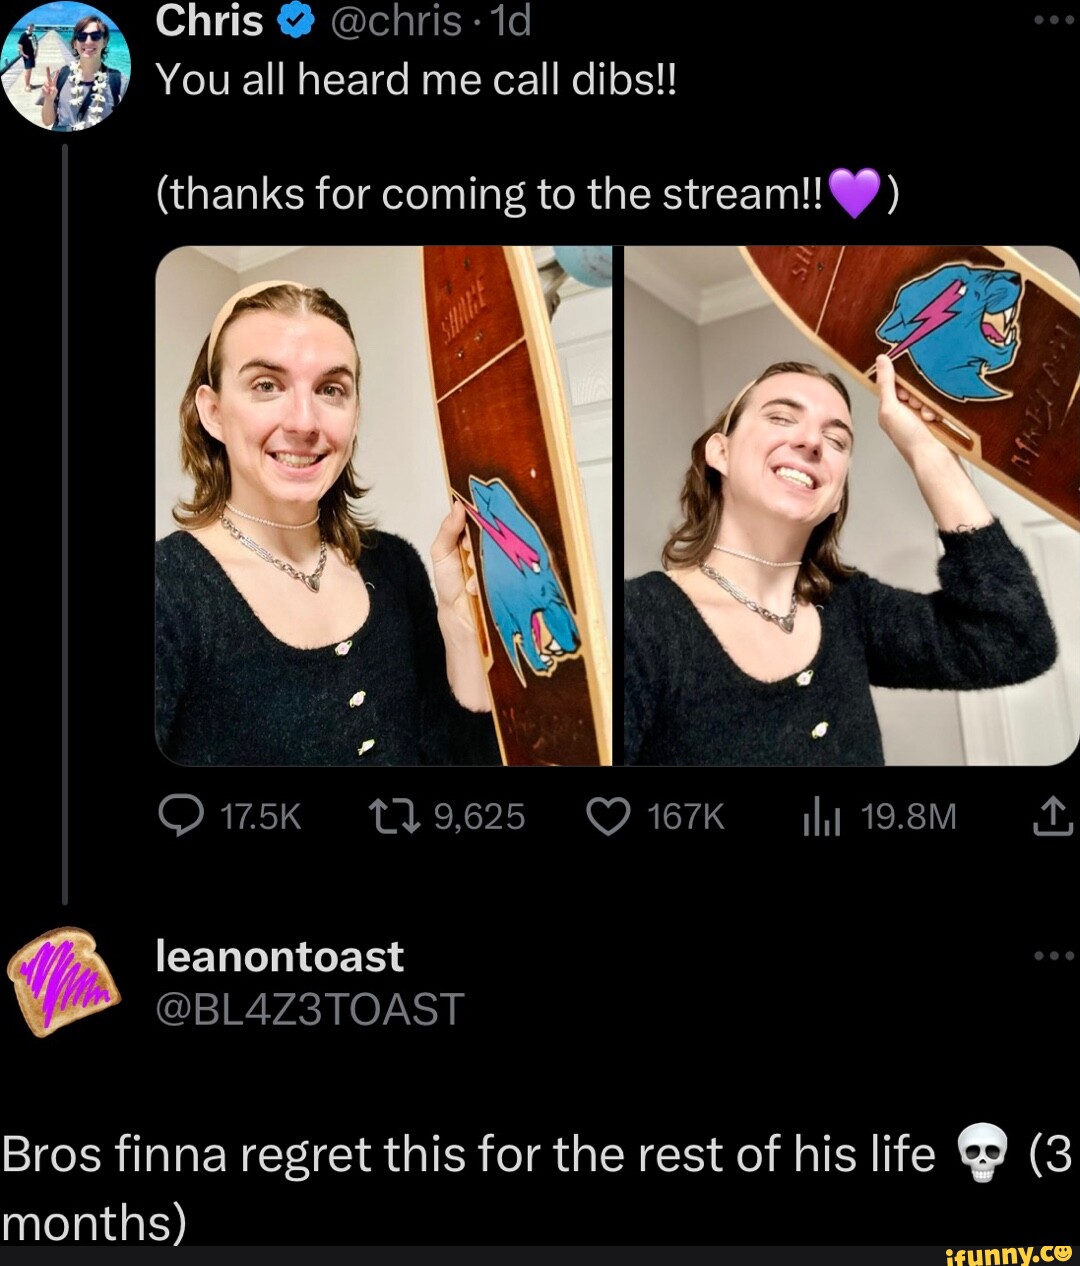The height and width of the screenshot is (1266, 1080).
Task: Open the toast profile avatar of leanontoast
Action: pos(64,982)
